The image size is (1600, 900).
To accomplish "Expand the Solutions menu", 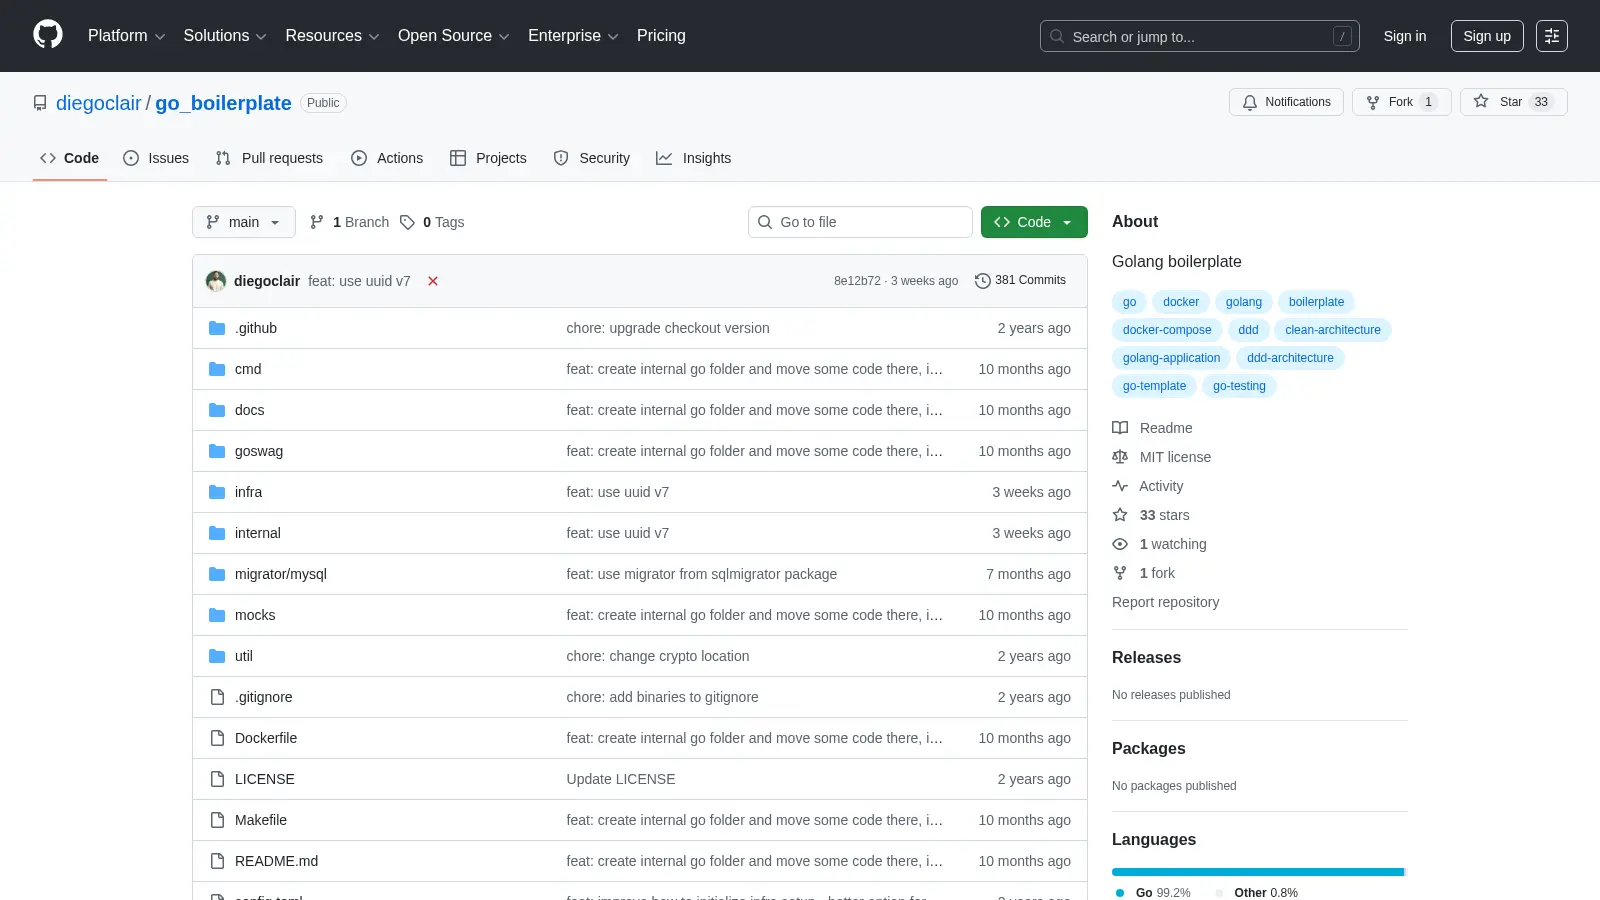I will click(x=225, y=36).
